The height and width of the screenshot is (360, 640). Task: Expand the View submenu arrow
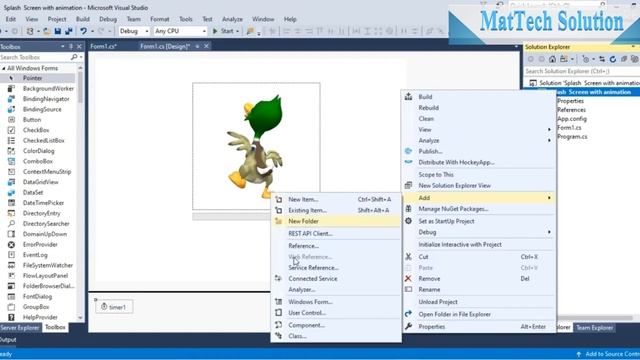549,129
